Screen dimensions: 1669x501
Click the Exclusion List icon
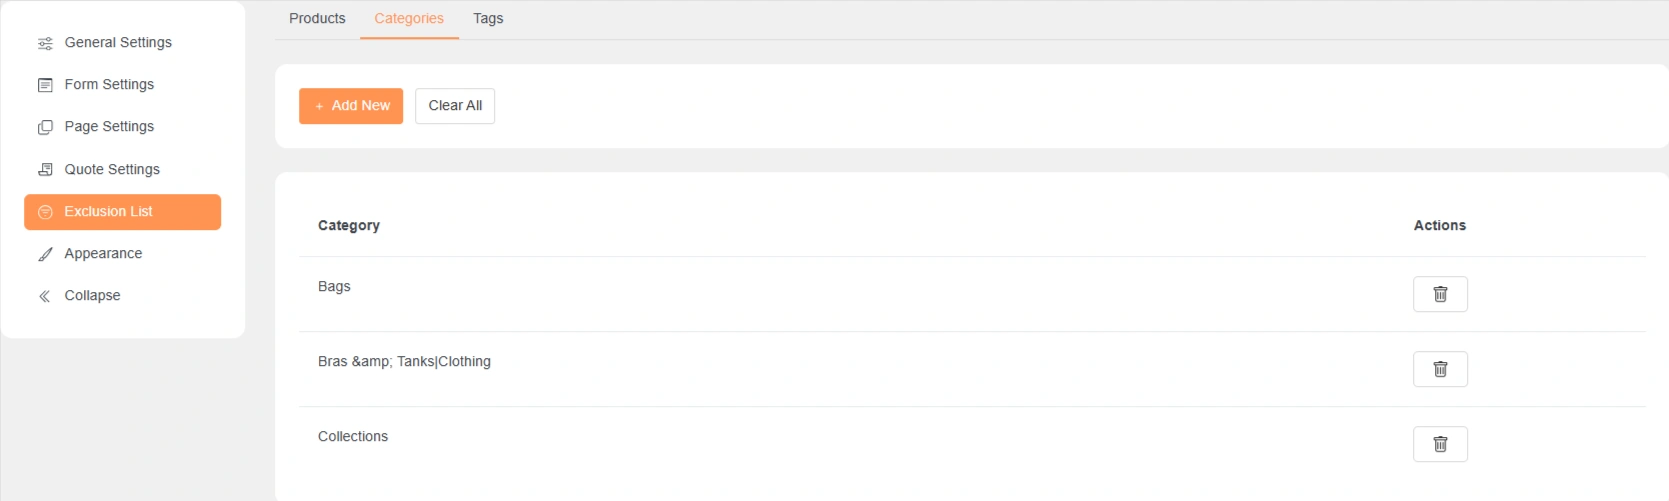pyautogui.click(x=45, y=212)
